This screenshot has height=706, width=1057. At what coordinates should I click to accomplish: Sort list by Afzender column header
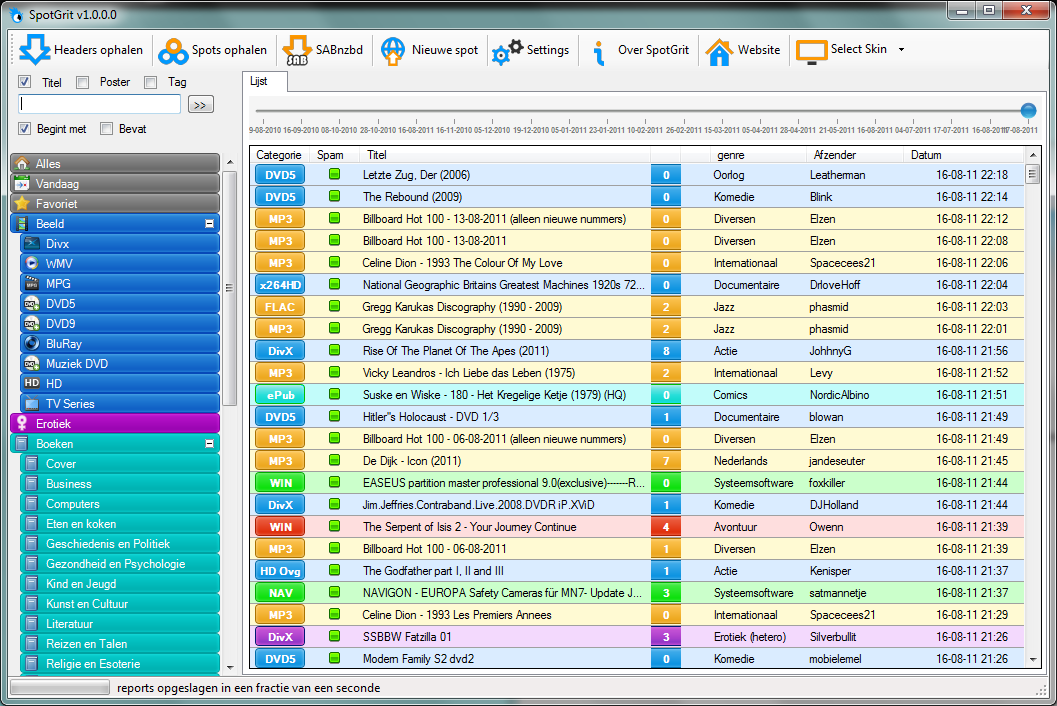point(854,155)
